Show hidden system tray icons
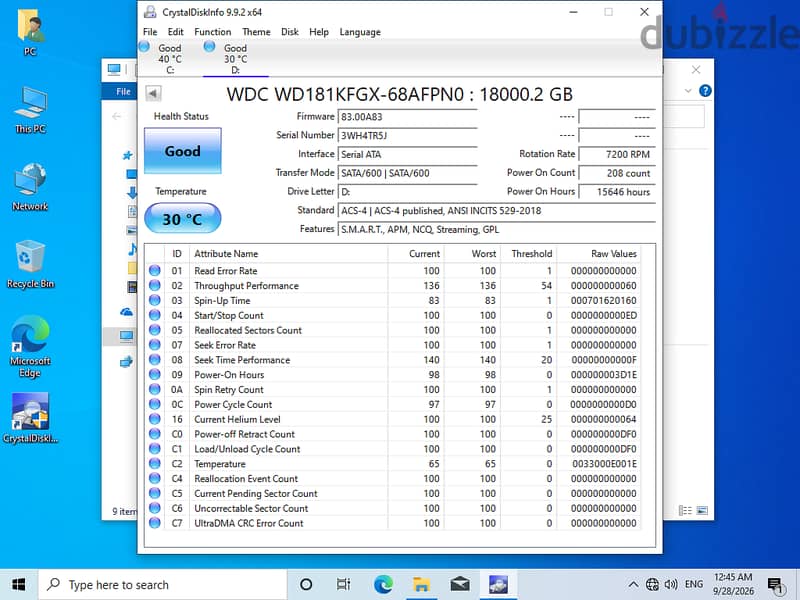 point(633,585)
